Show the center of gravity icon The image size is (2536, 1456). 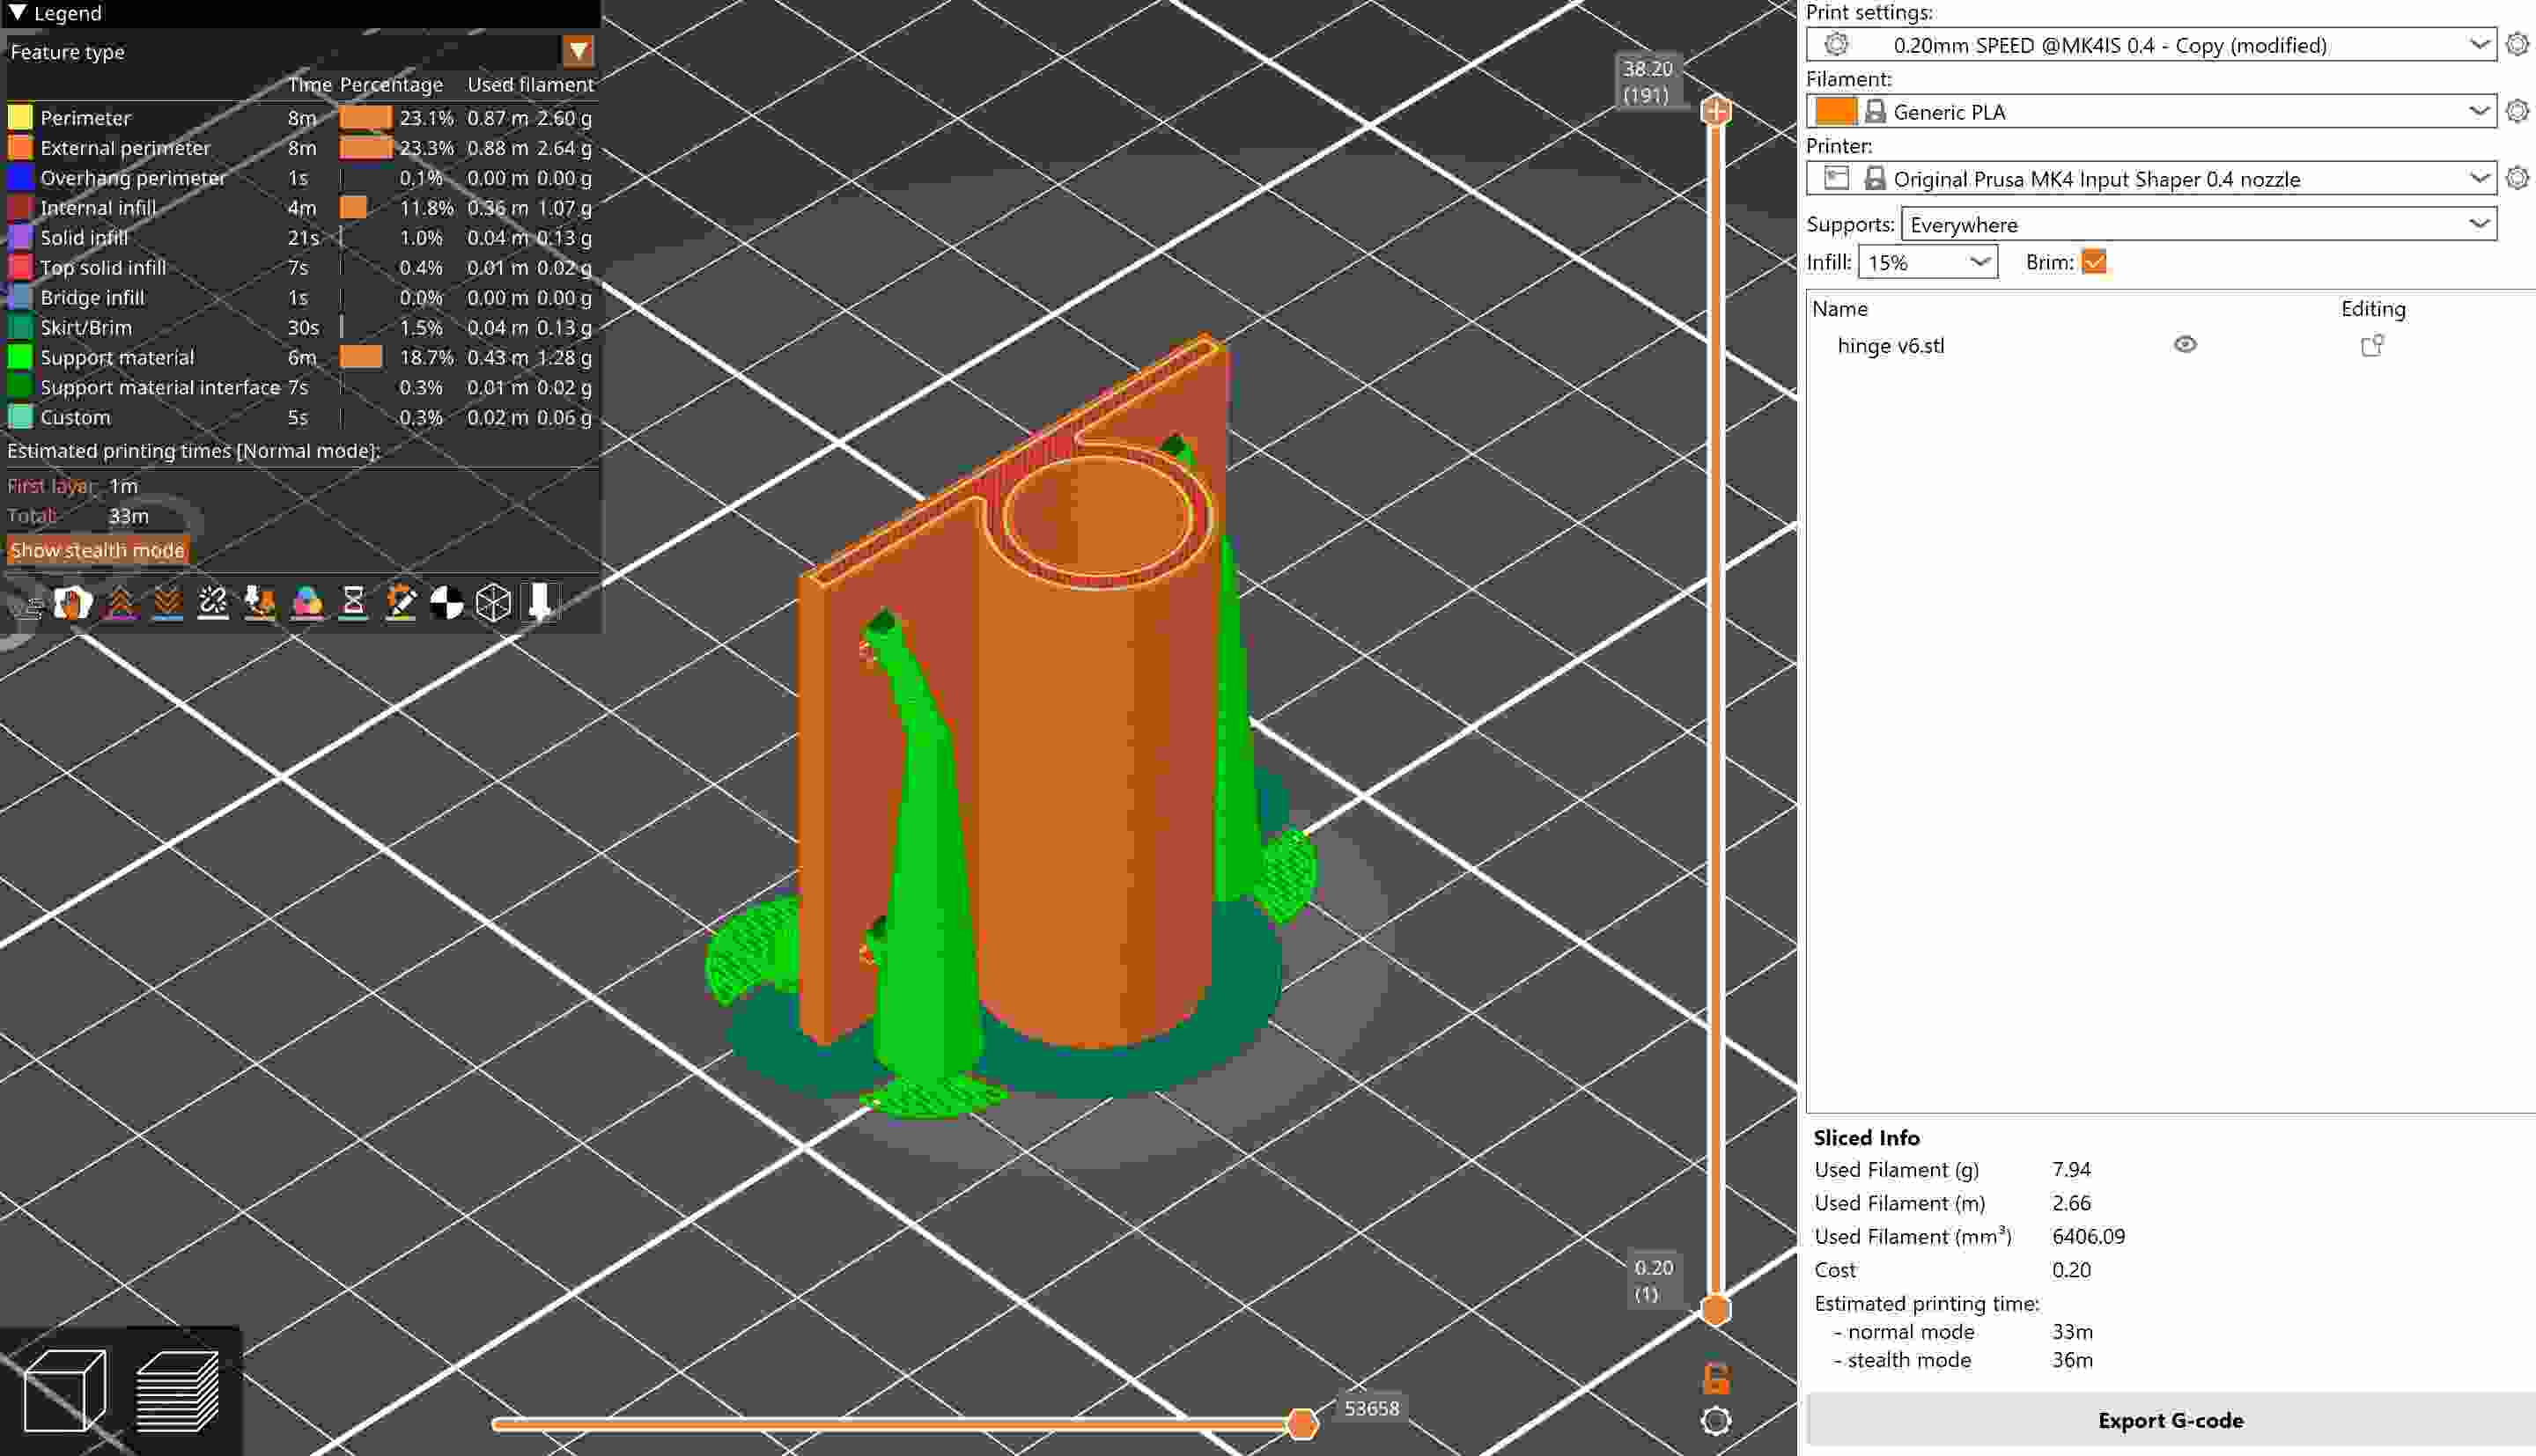446,604
